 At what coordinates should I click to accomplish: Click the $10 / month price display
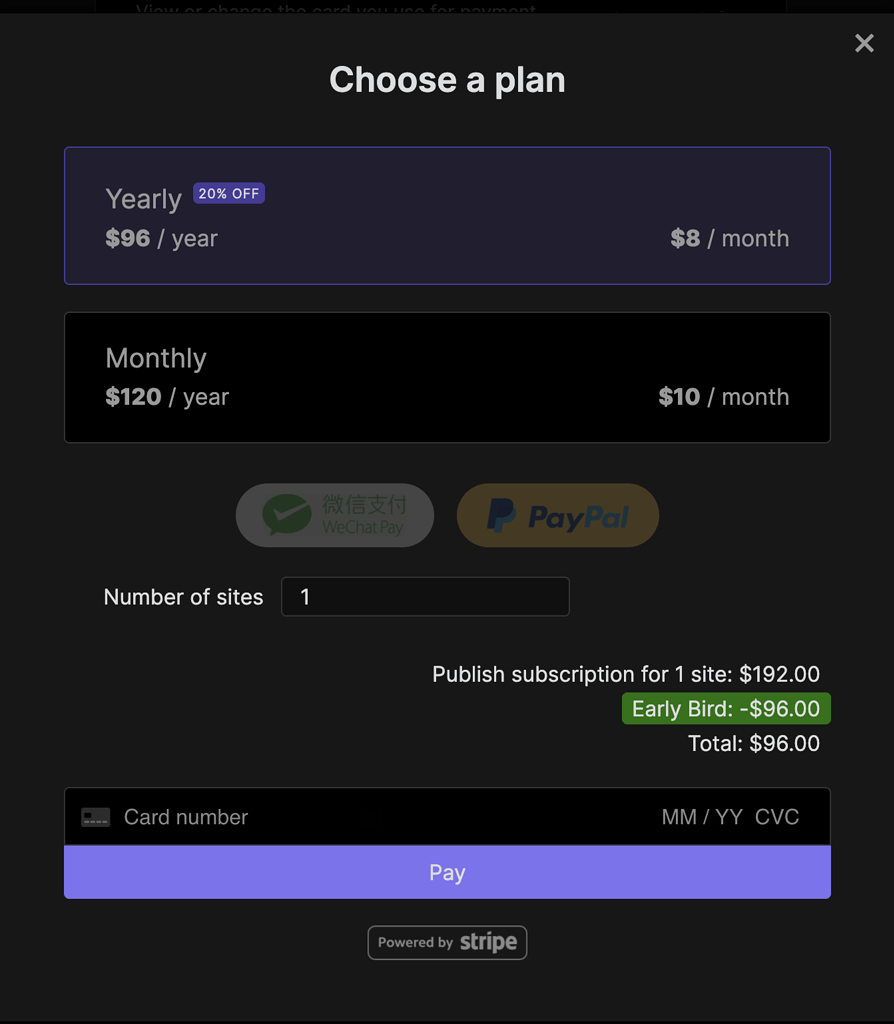point(723,396)
